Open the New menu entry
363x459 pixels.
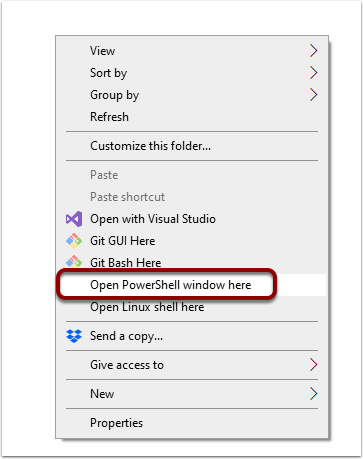click(x=102, y=394)
